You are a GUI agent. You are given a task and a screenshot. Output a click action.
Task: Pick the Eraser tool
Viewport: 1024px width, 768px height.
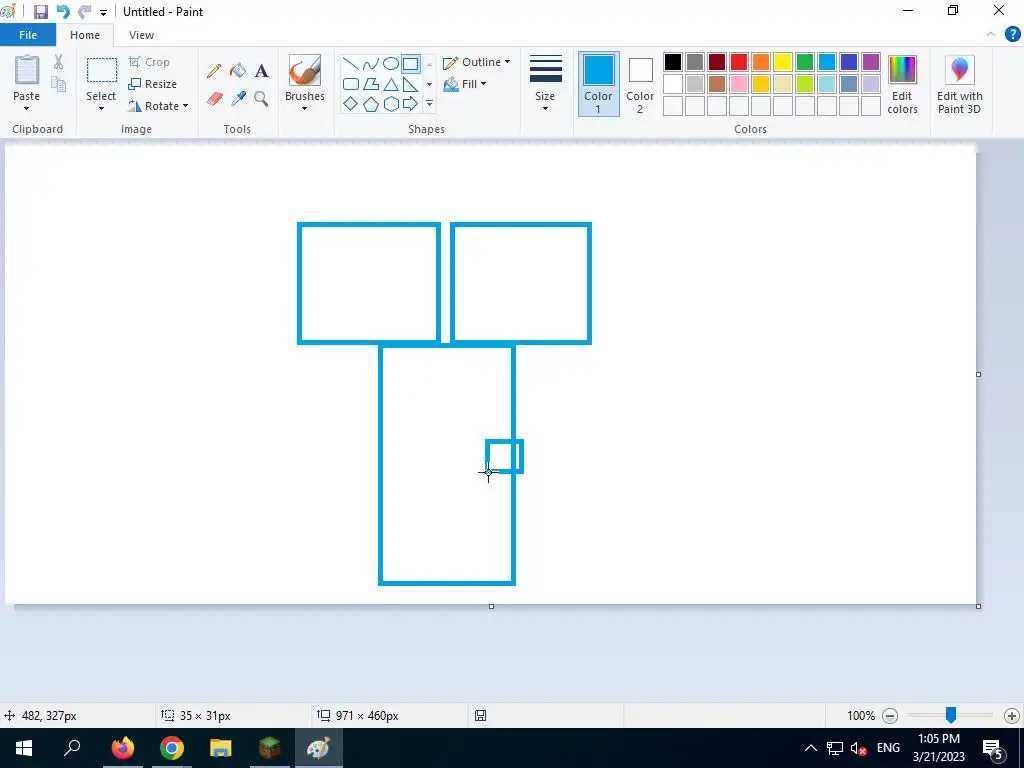click(x=214, y=99)
